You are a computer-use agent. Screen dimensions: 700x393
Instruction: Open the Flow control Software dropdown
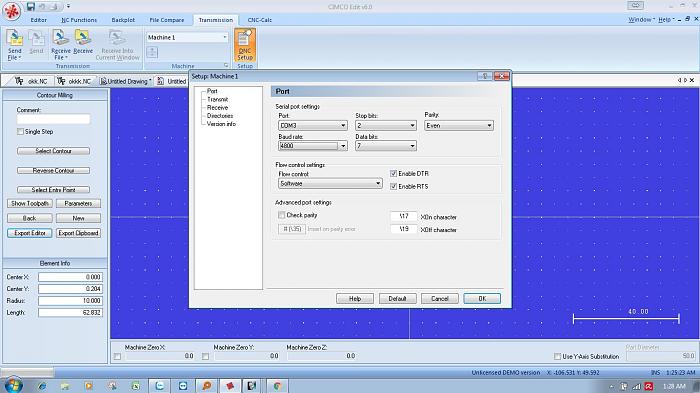330,184
